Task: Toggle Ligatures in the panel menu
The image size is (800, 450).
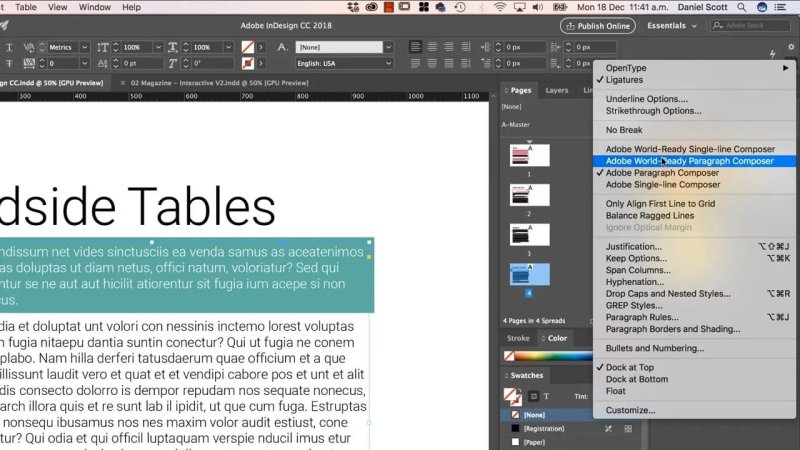Action: [694, 80]
